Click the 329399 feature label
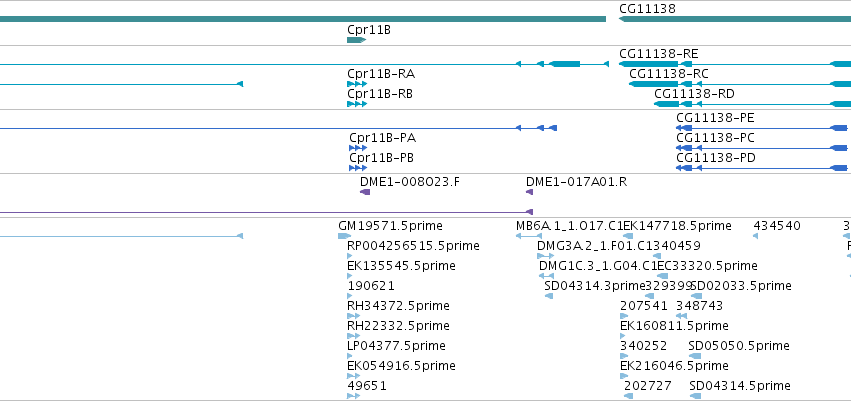Image resolution: width=851 pixels, height=401 pixels. (x=670, y=286)
